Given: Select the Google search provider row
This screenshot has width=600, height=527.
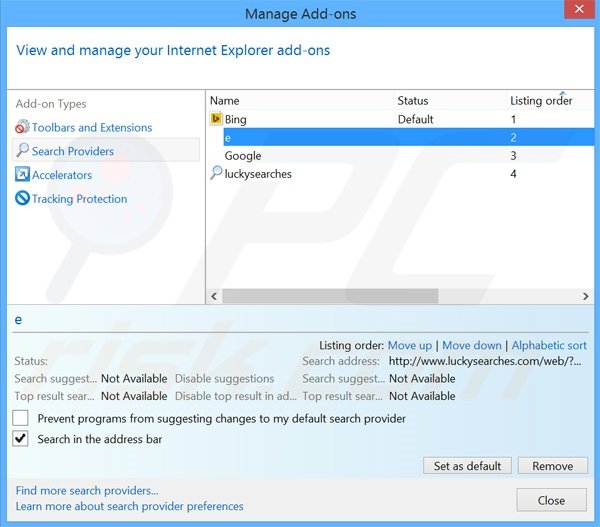Looking at the screenshot, I should point(400,155).
